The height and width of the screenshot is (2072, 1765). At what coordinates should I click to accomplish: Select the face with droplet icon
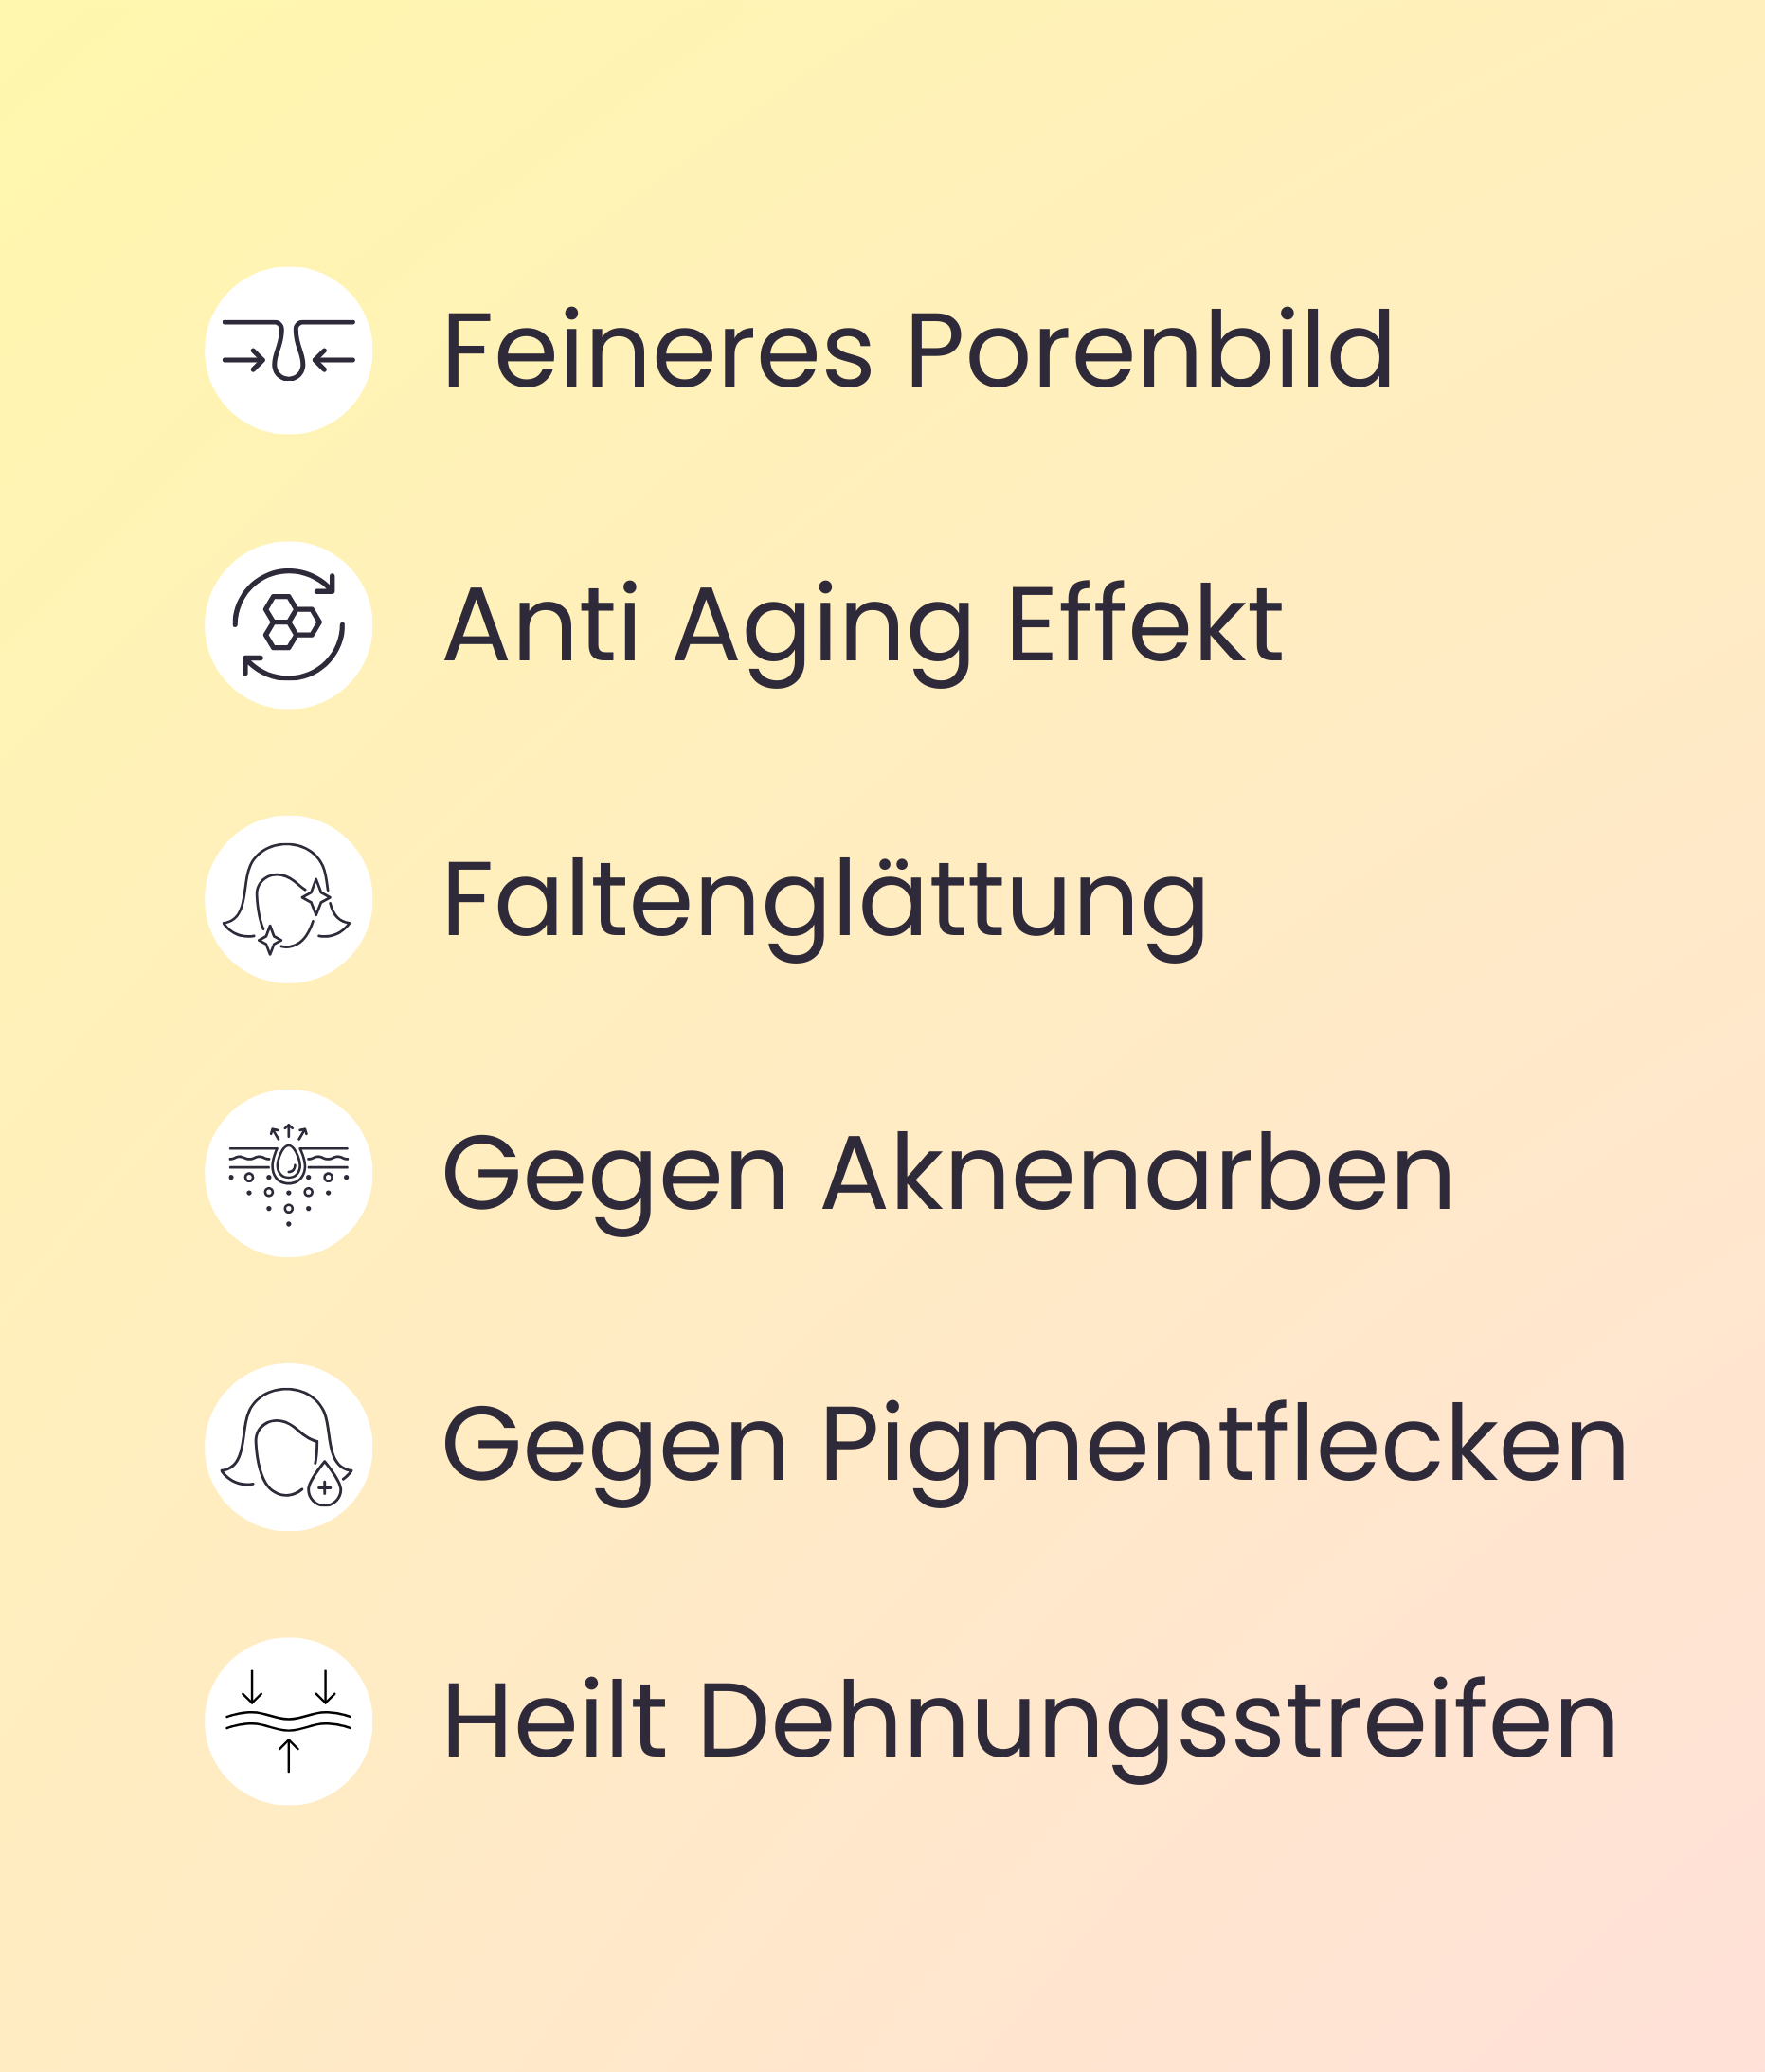coord(288,1447)
